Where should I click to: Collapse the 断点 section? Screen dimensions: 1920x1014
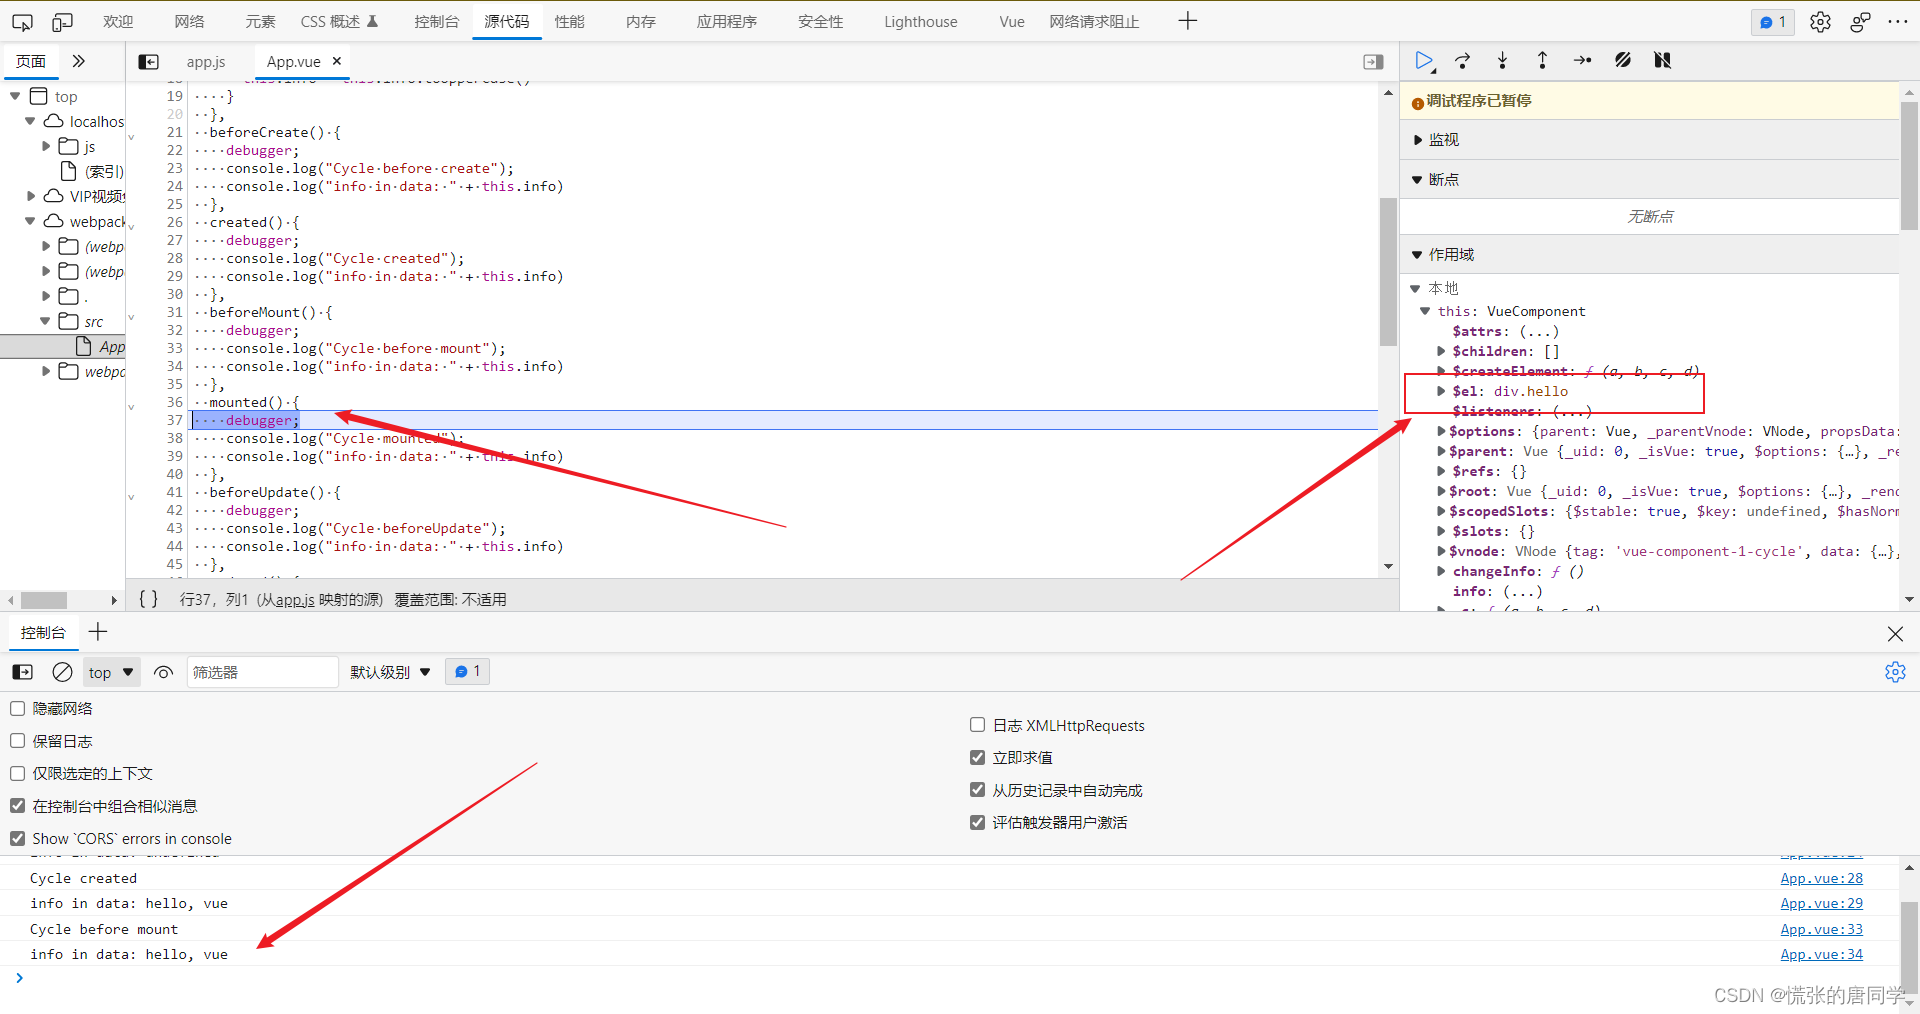point(1417,180)
